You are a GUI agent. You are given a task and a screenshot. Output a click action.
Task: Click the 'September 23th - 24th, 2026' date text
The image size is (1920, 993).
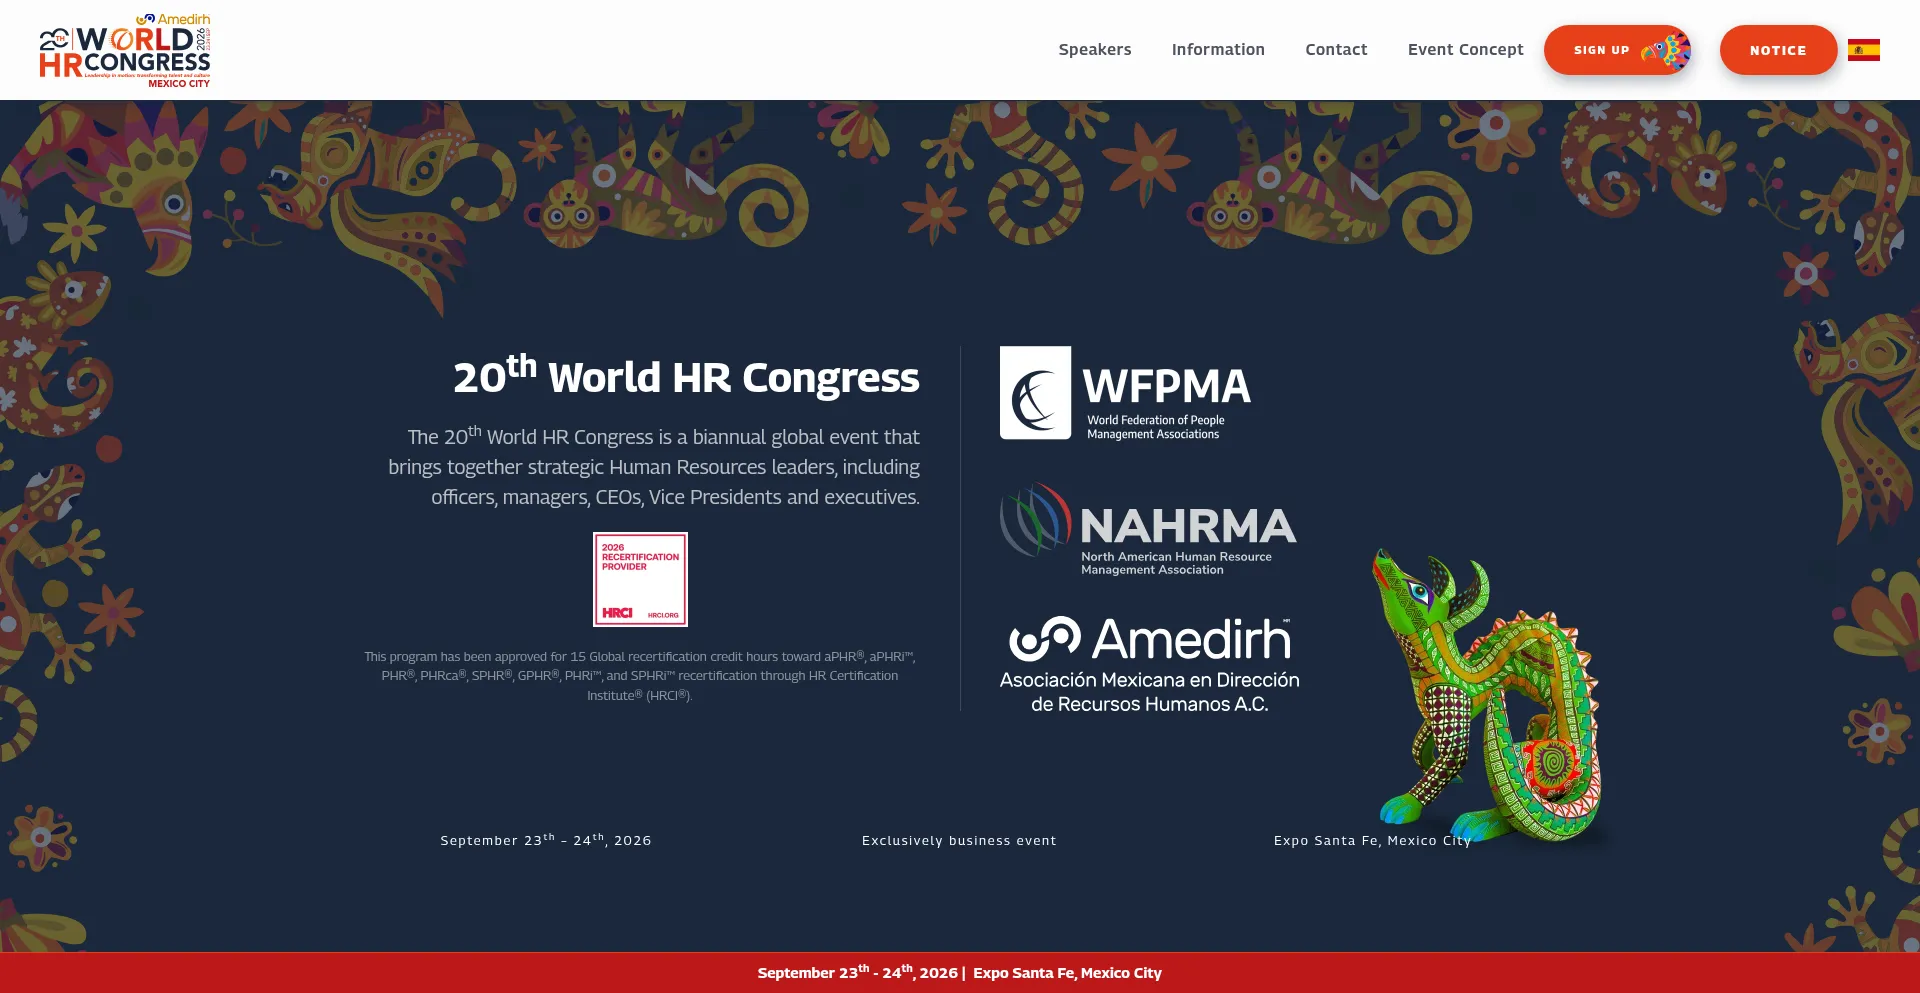(546, 840)
